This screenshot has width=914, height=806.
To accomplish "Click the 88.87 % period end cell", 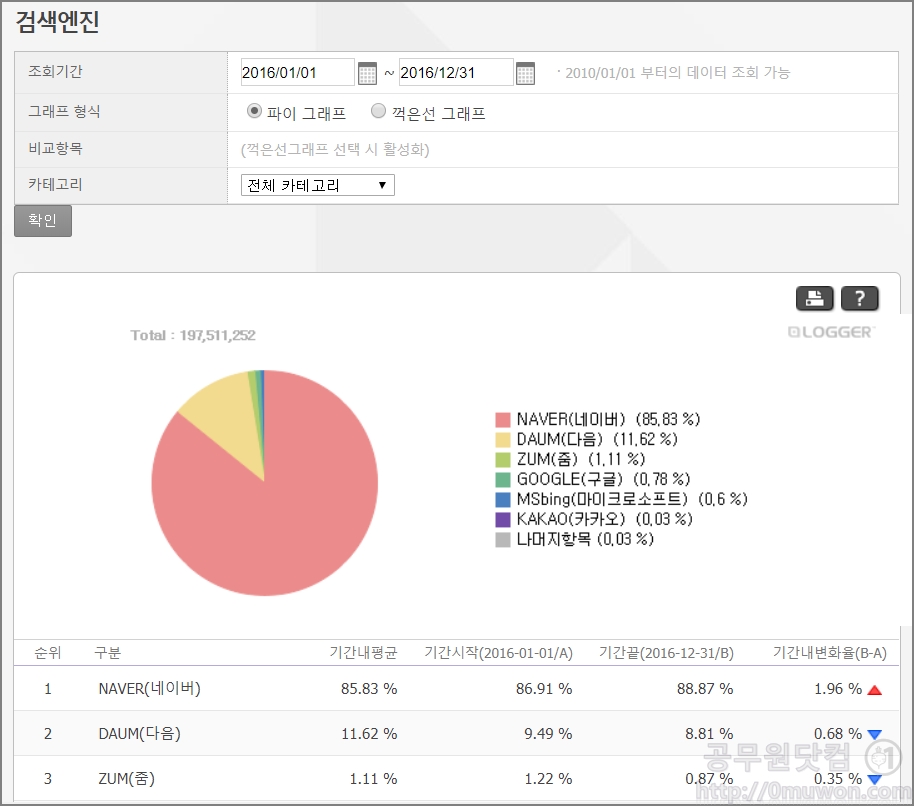I will coord(705,689).
